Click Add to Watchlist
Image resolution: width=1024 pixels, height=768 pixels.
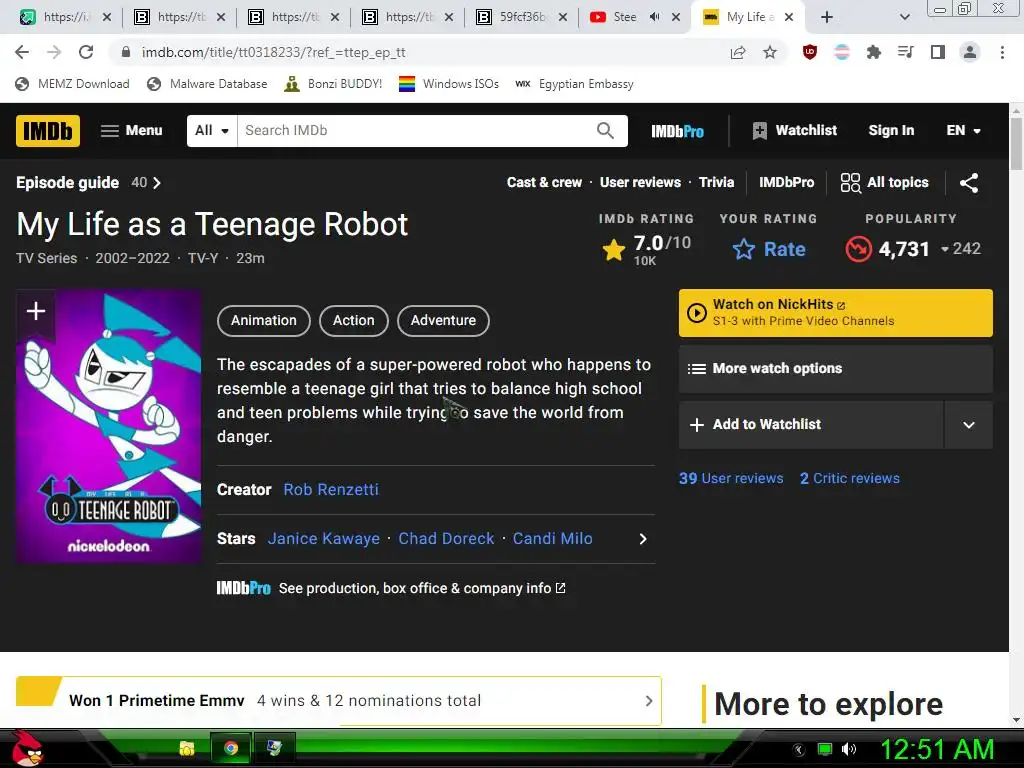pos(810,424)
